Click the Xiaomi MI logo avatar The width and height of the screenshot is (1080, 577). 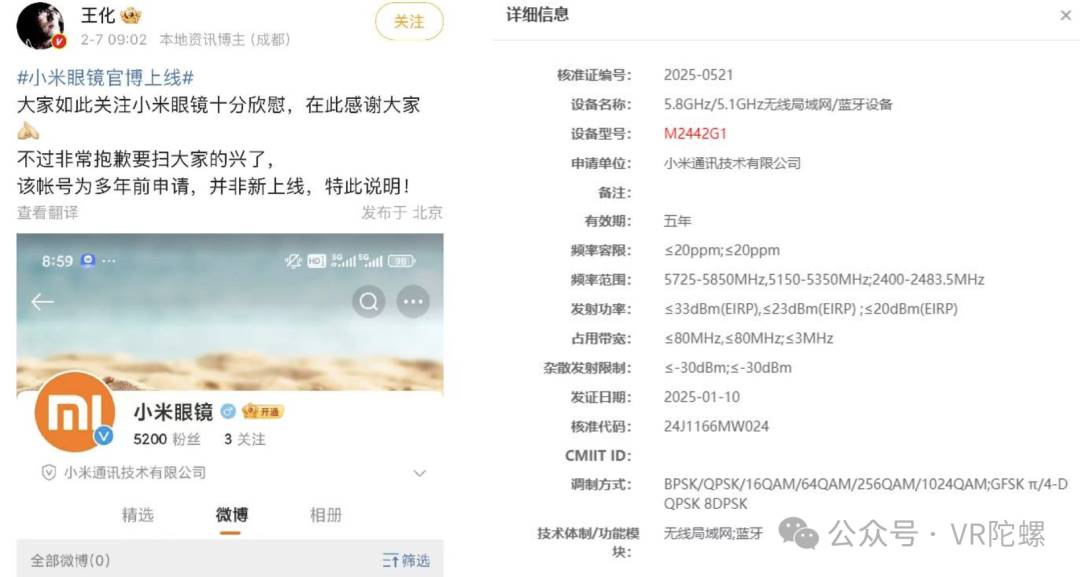(x=74, y=412)
